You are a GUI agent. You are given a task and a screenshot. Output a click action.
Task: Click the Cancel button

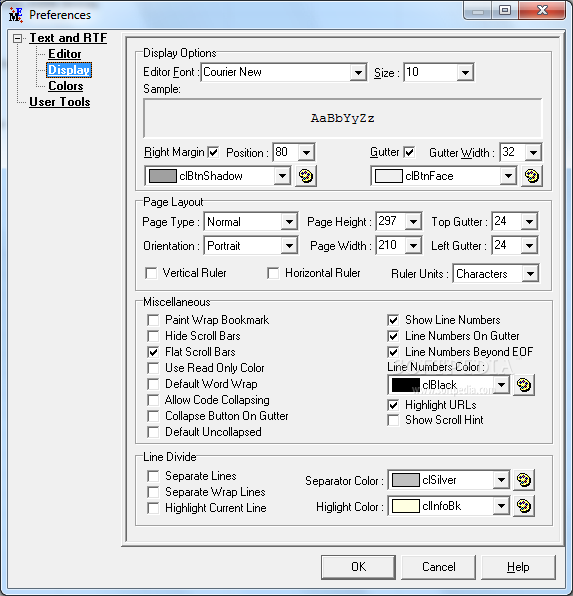point(438,567)
